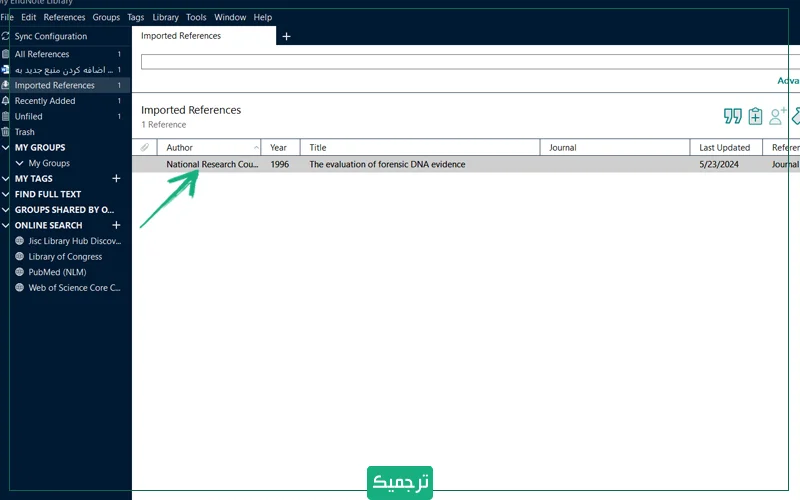The image size is (800, 500).
Task: Open the Tools menu
Action: [196, 17]
